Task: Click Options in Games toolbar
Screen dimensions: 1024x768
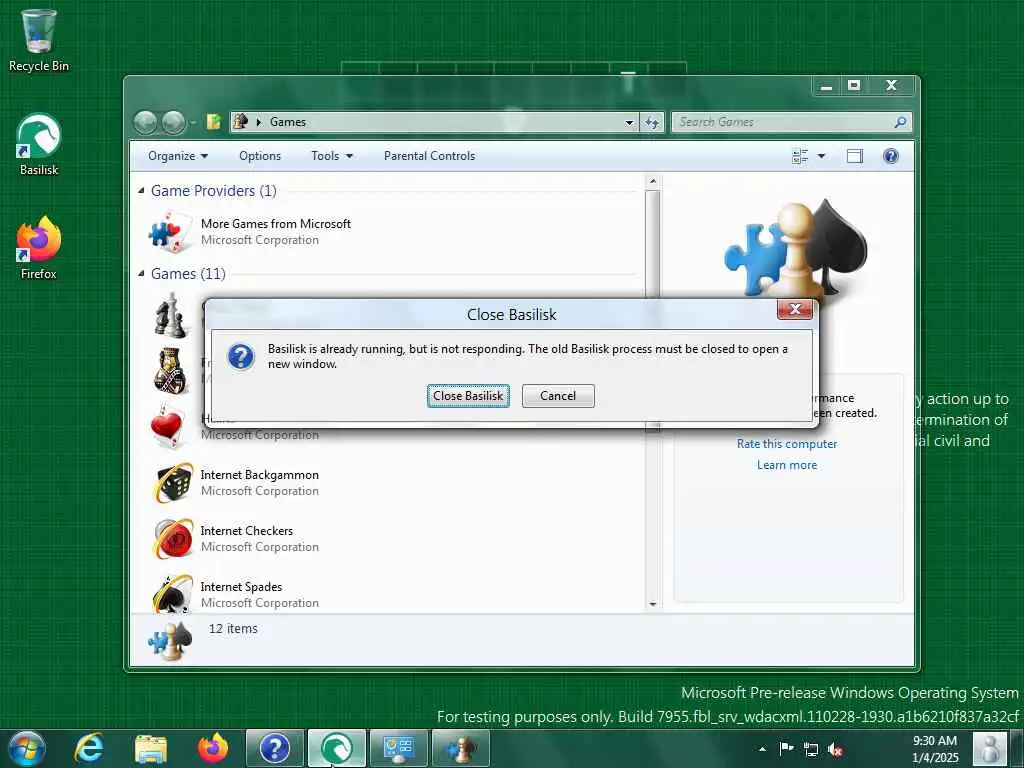Action: tap(260, 155)
